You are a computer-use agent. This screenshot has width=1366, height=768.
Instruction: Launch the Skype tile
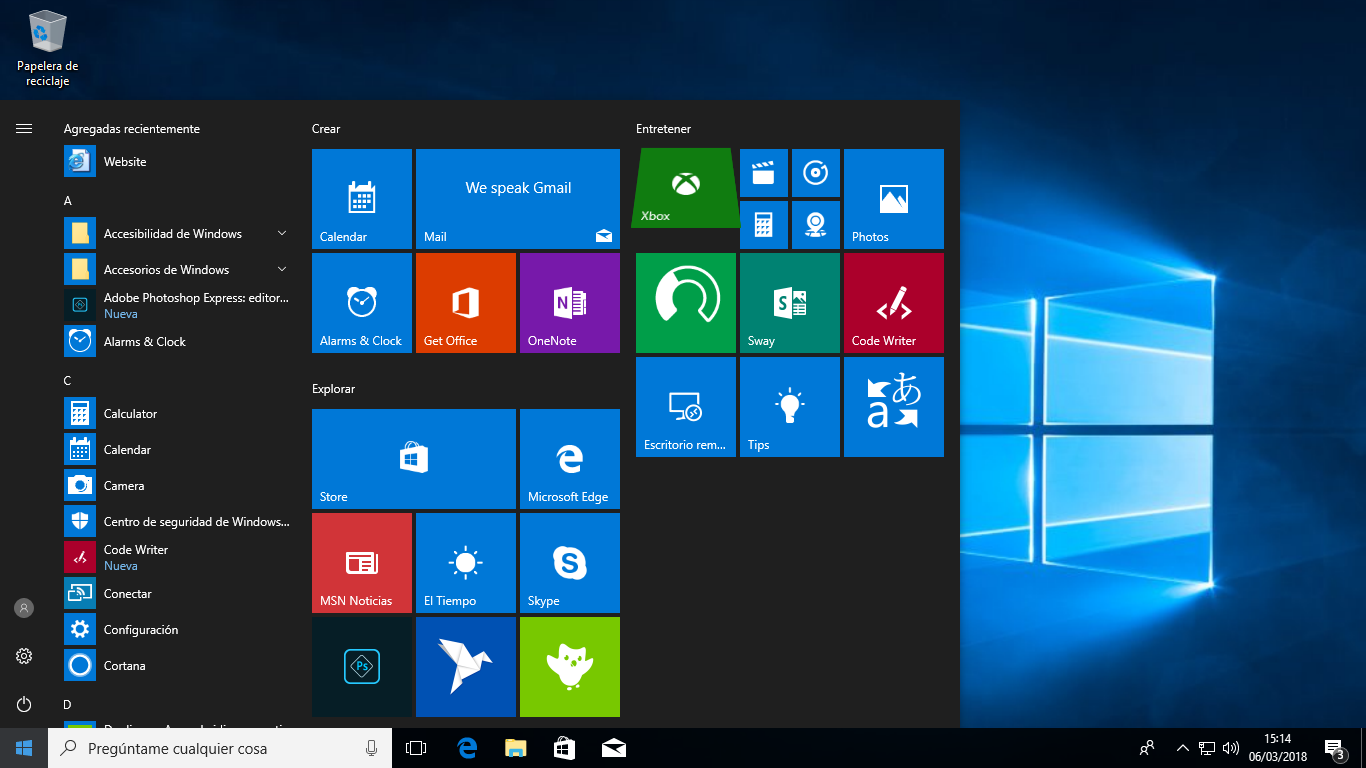[x=570, y=563]
